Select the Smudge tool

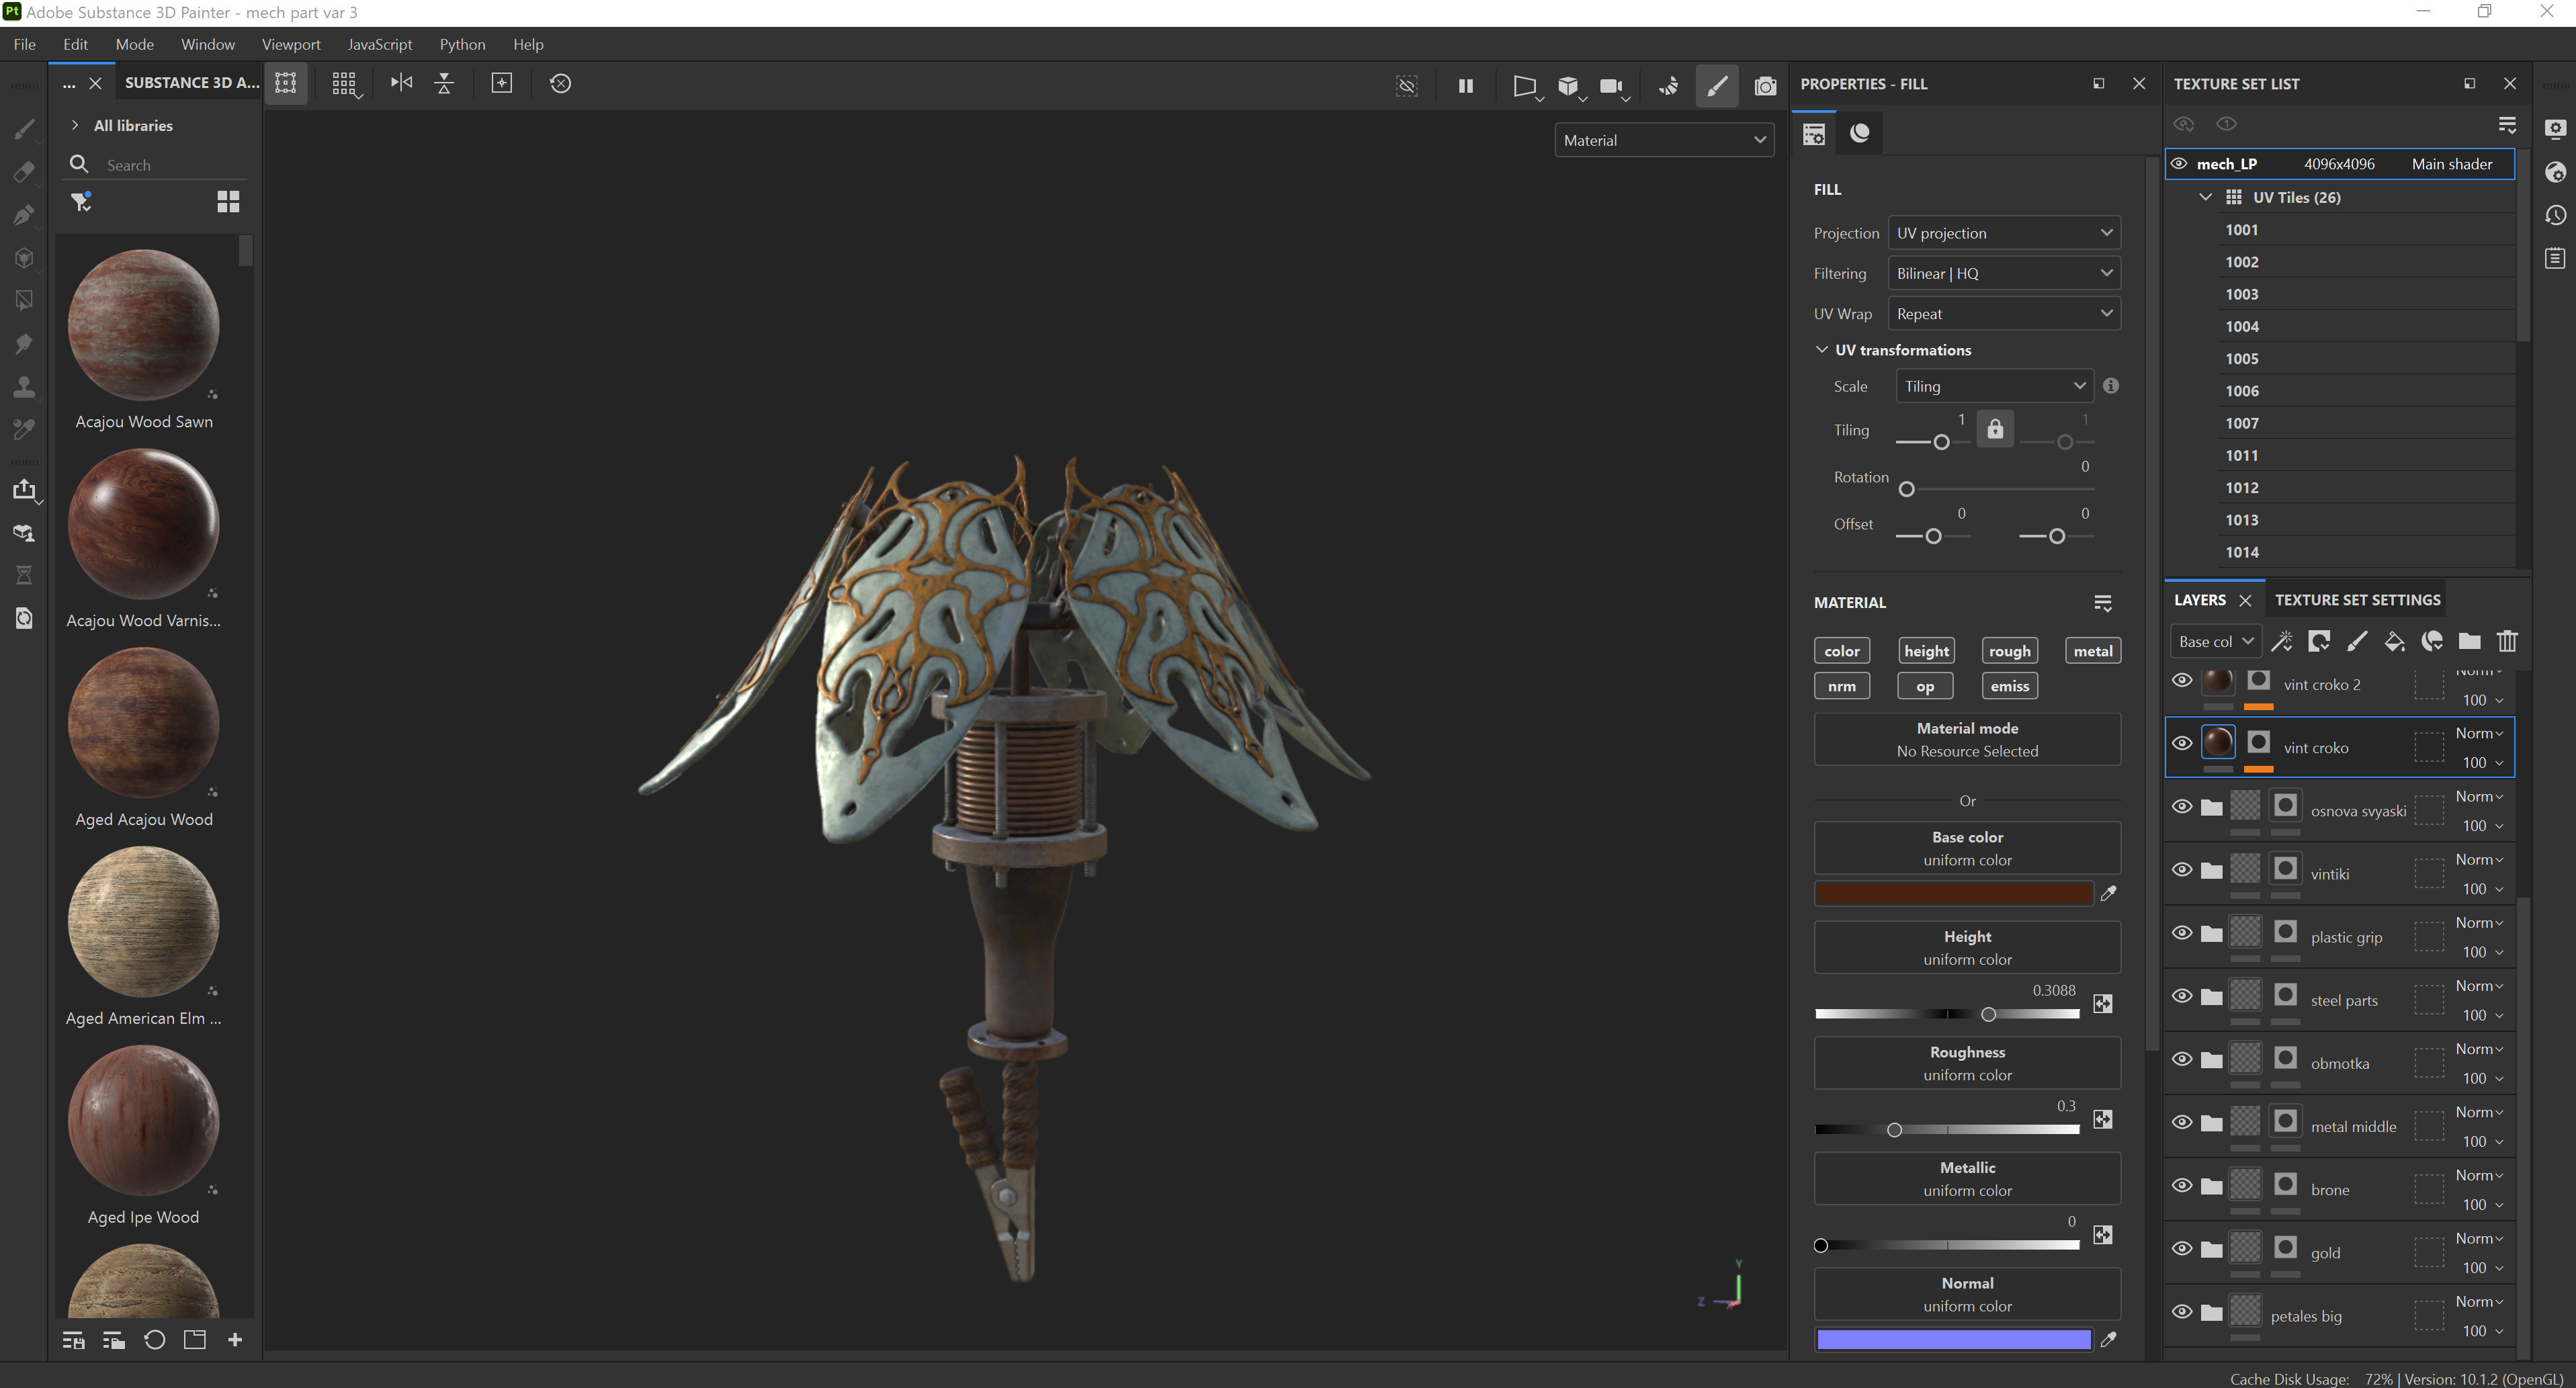(24, 344)
